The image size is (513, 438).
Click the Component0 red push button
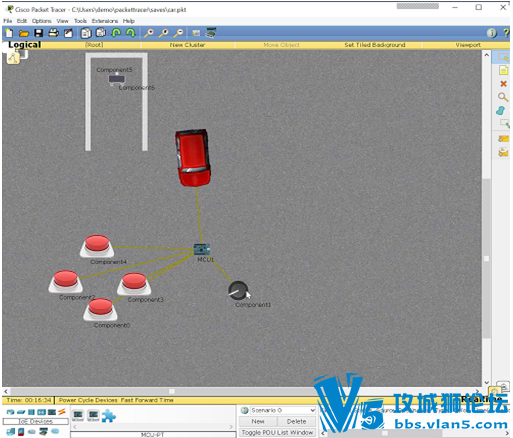coord(100,309)
